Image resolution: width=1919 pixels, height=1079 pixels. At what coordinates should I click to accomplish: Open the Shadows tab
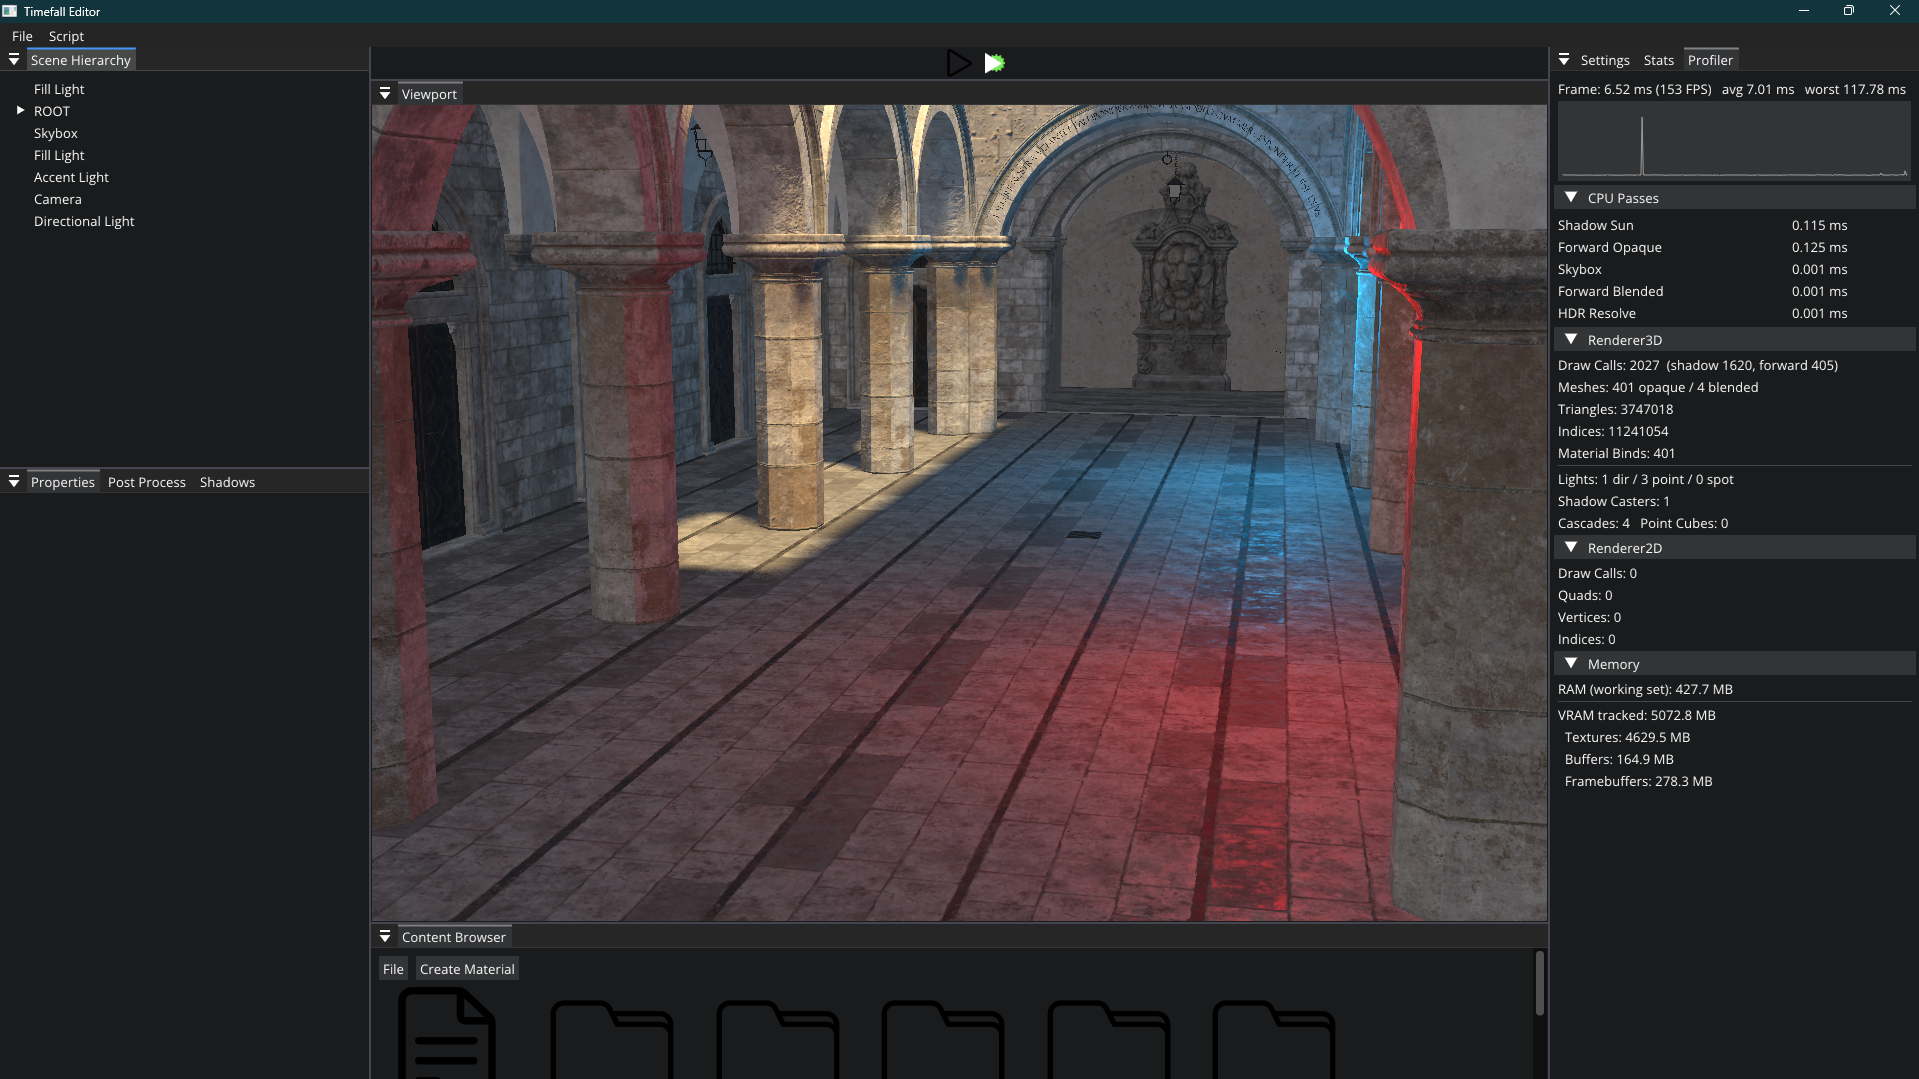point(227,482)
